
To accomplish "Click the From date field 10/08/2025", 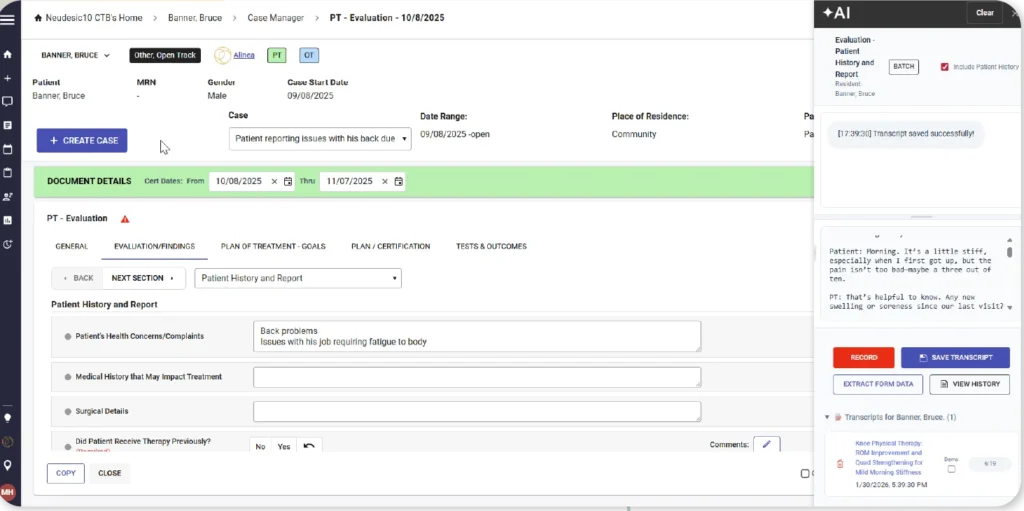I will [x=238, y=182].
